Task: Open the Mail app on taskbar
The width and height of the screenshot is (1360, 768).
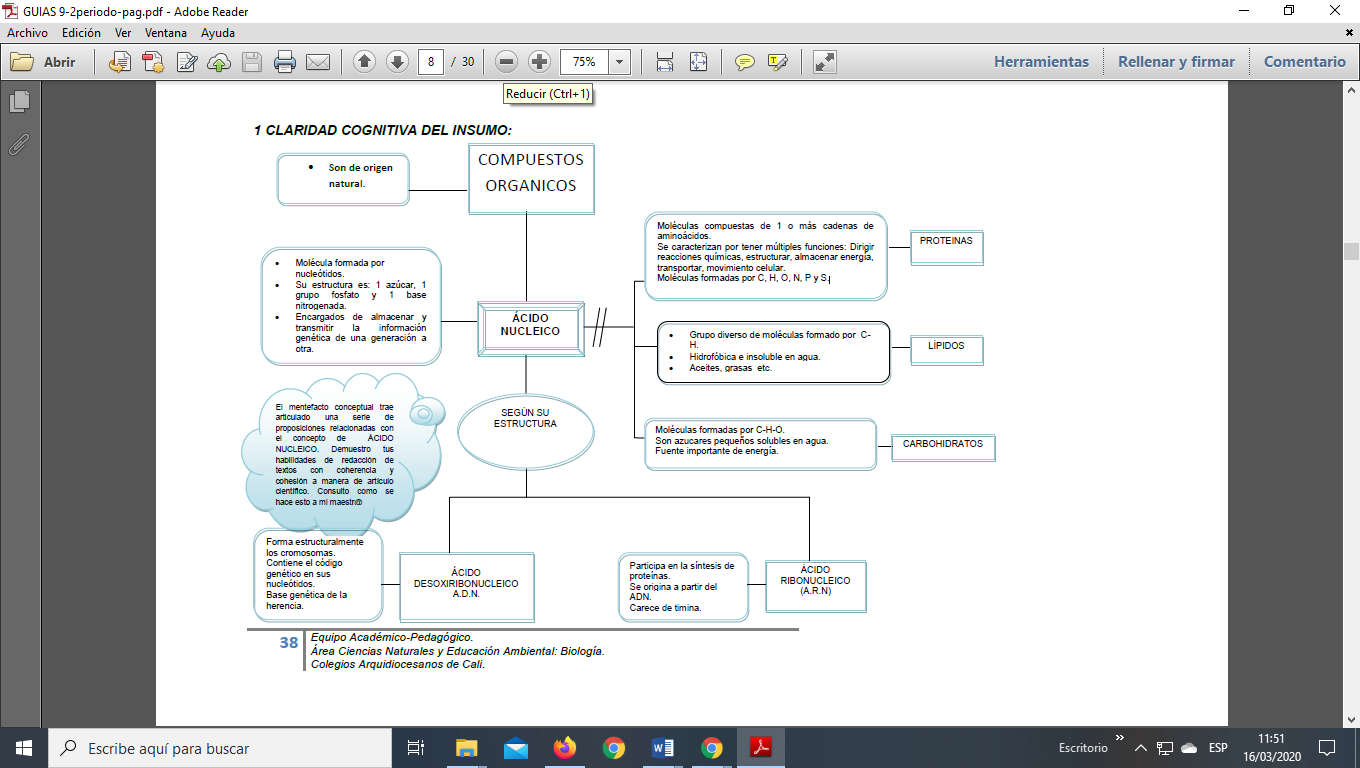Action: coord(516,748)
